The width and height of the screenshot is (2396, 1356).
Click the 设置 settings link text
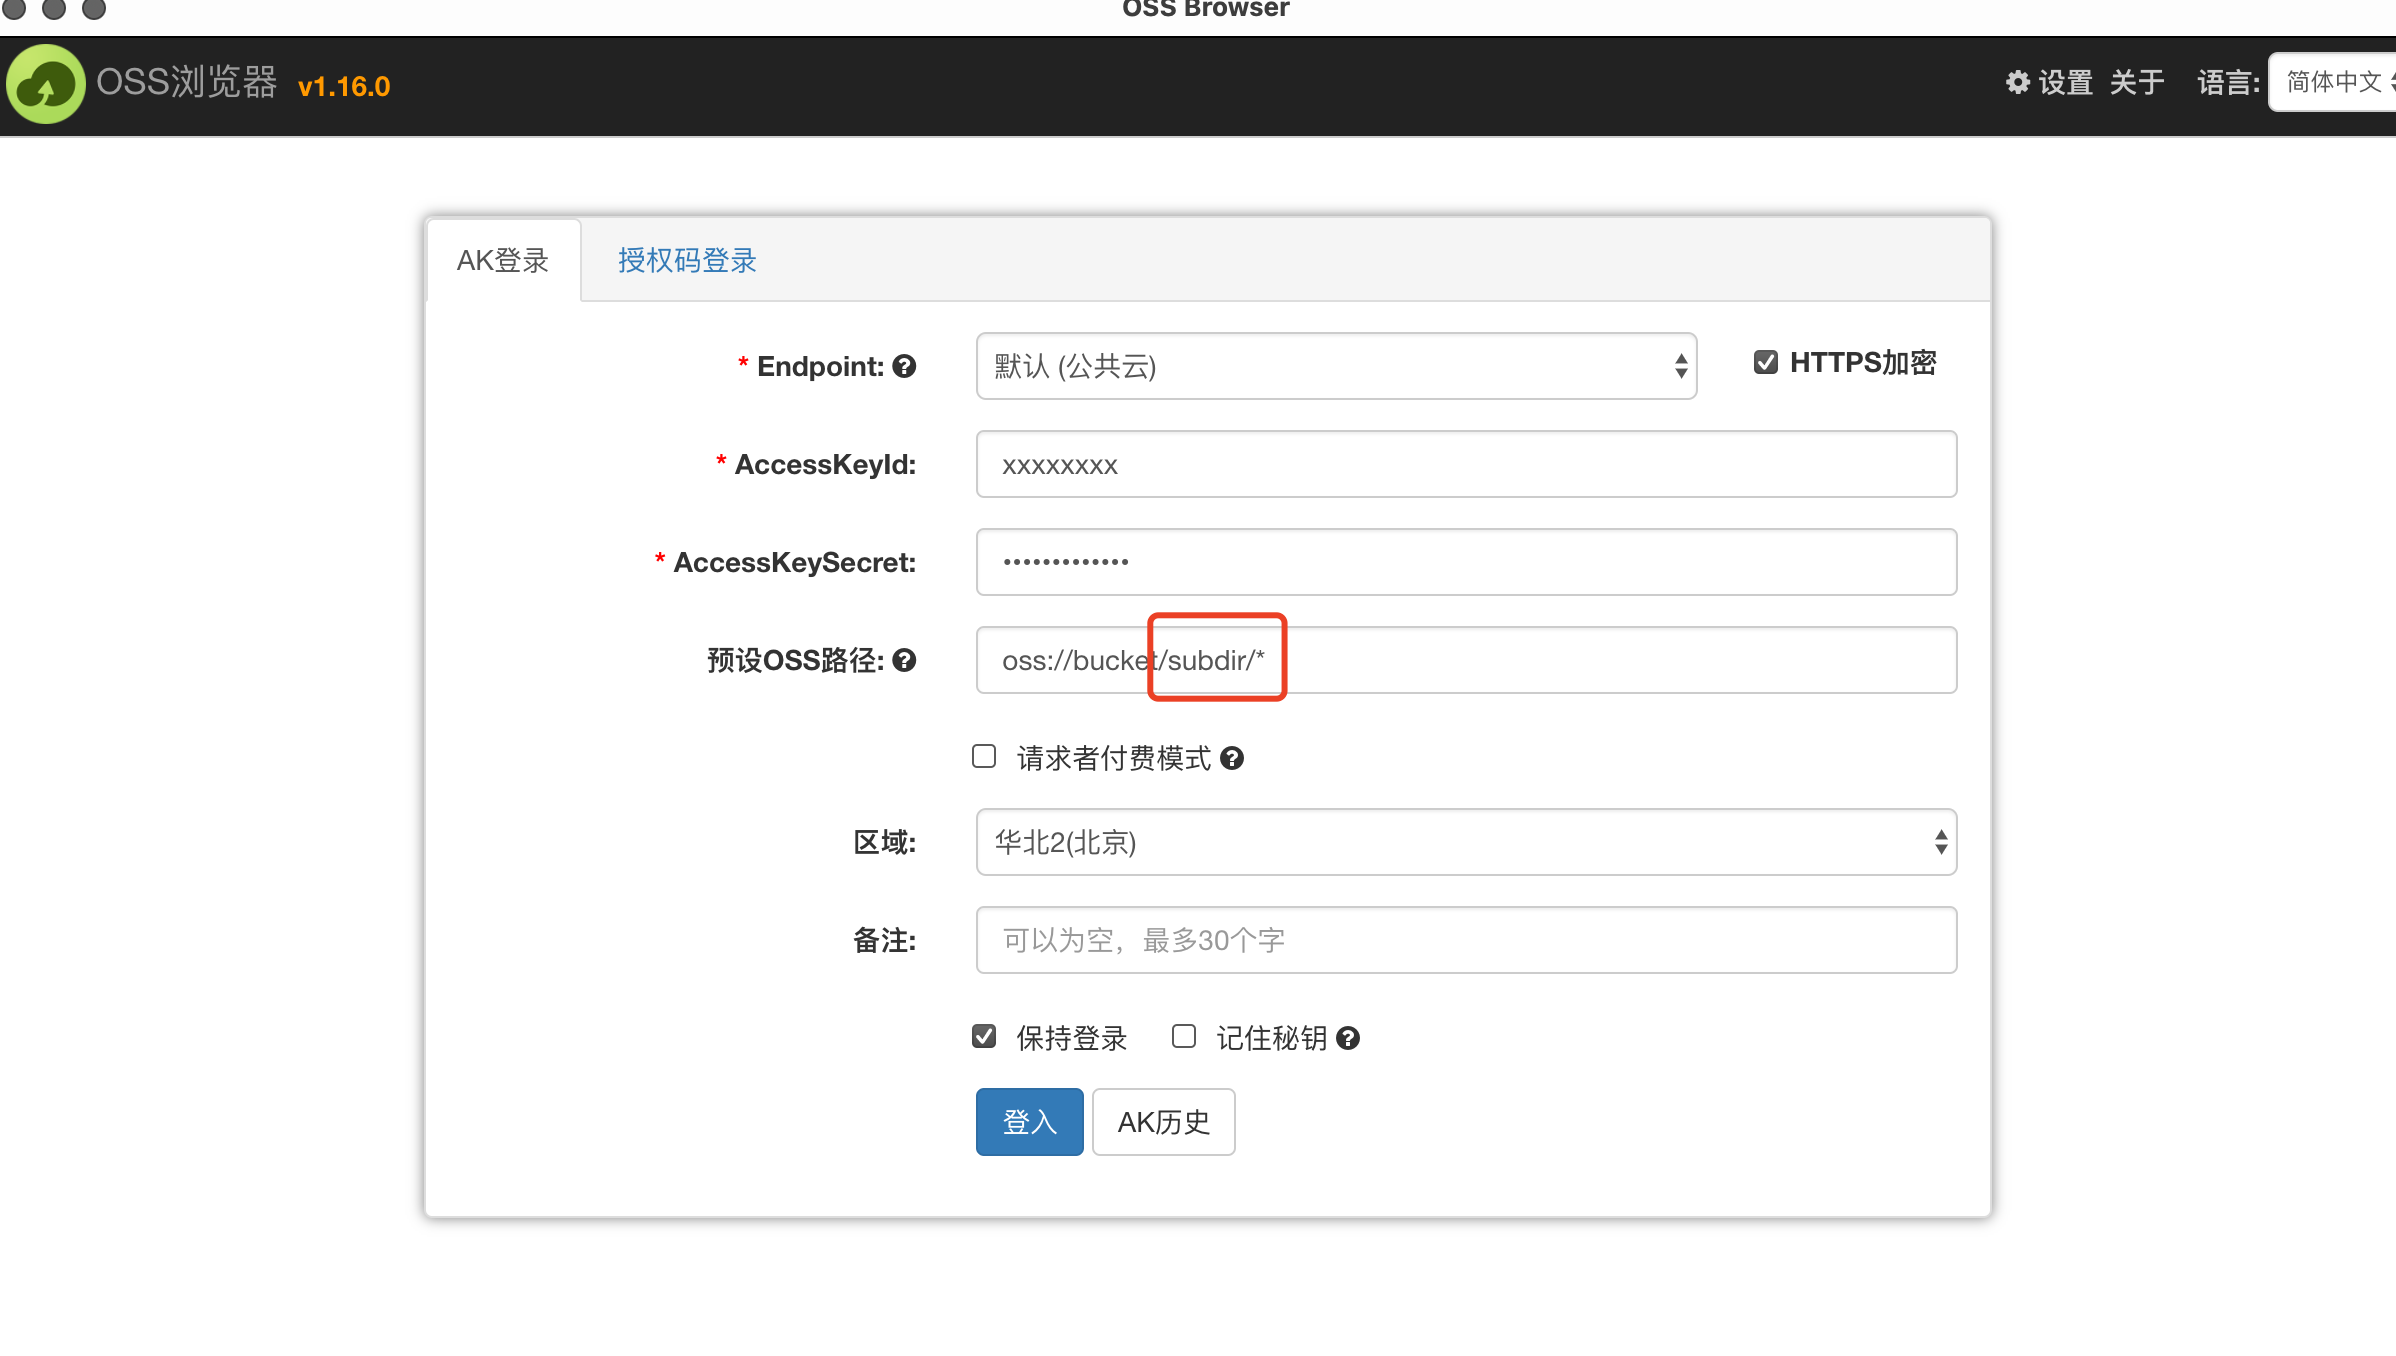(x=2066, y=82)
